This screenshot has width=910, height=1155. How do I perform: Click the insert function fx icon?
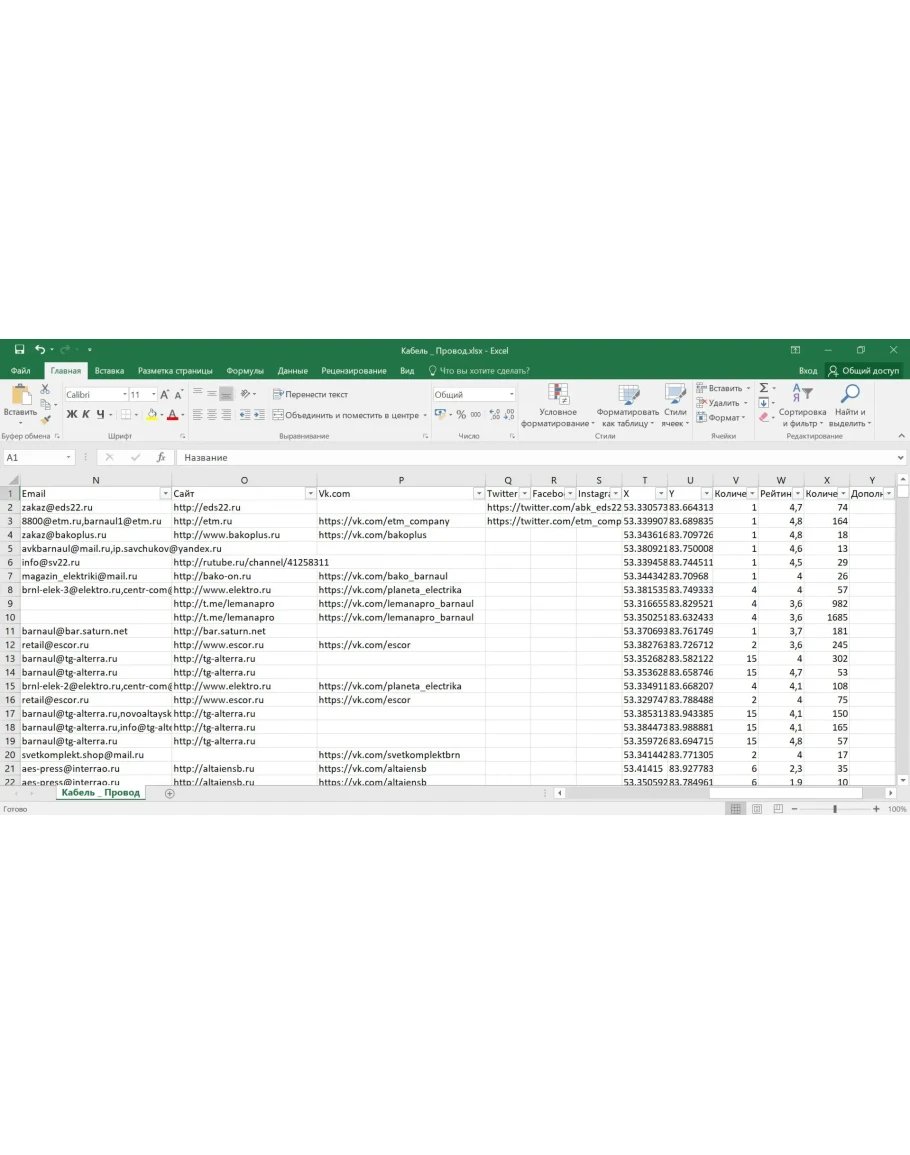point(161,457)
